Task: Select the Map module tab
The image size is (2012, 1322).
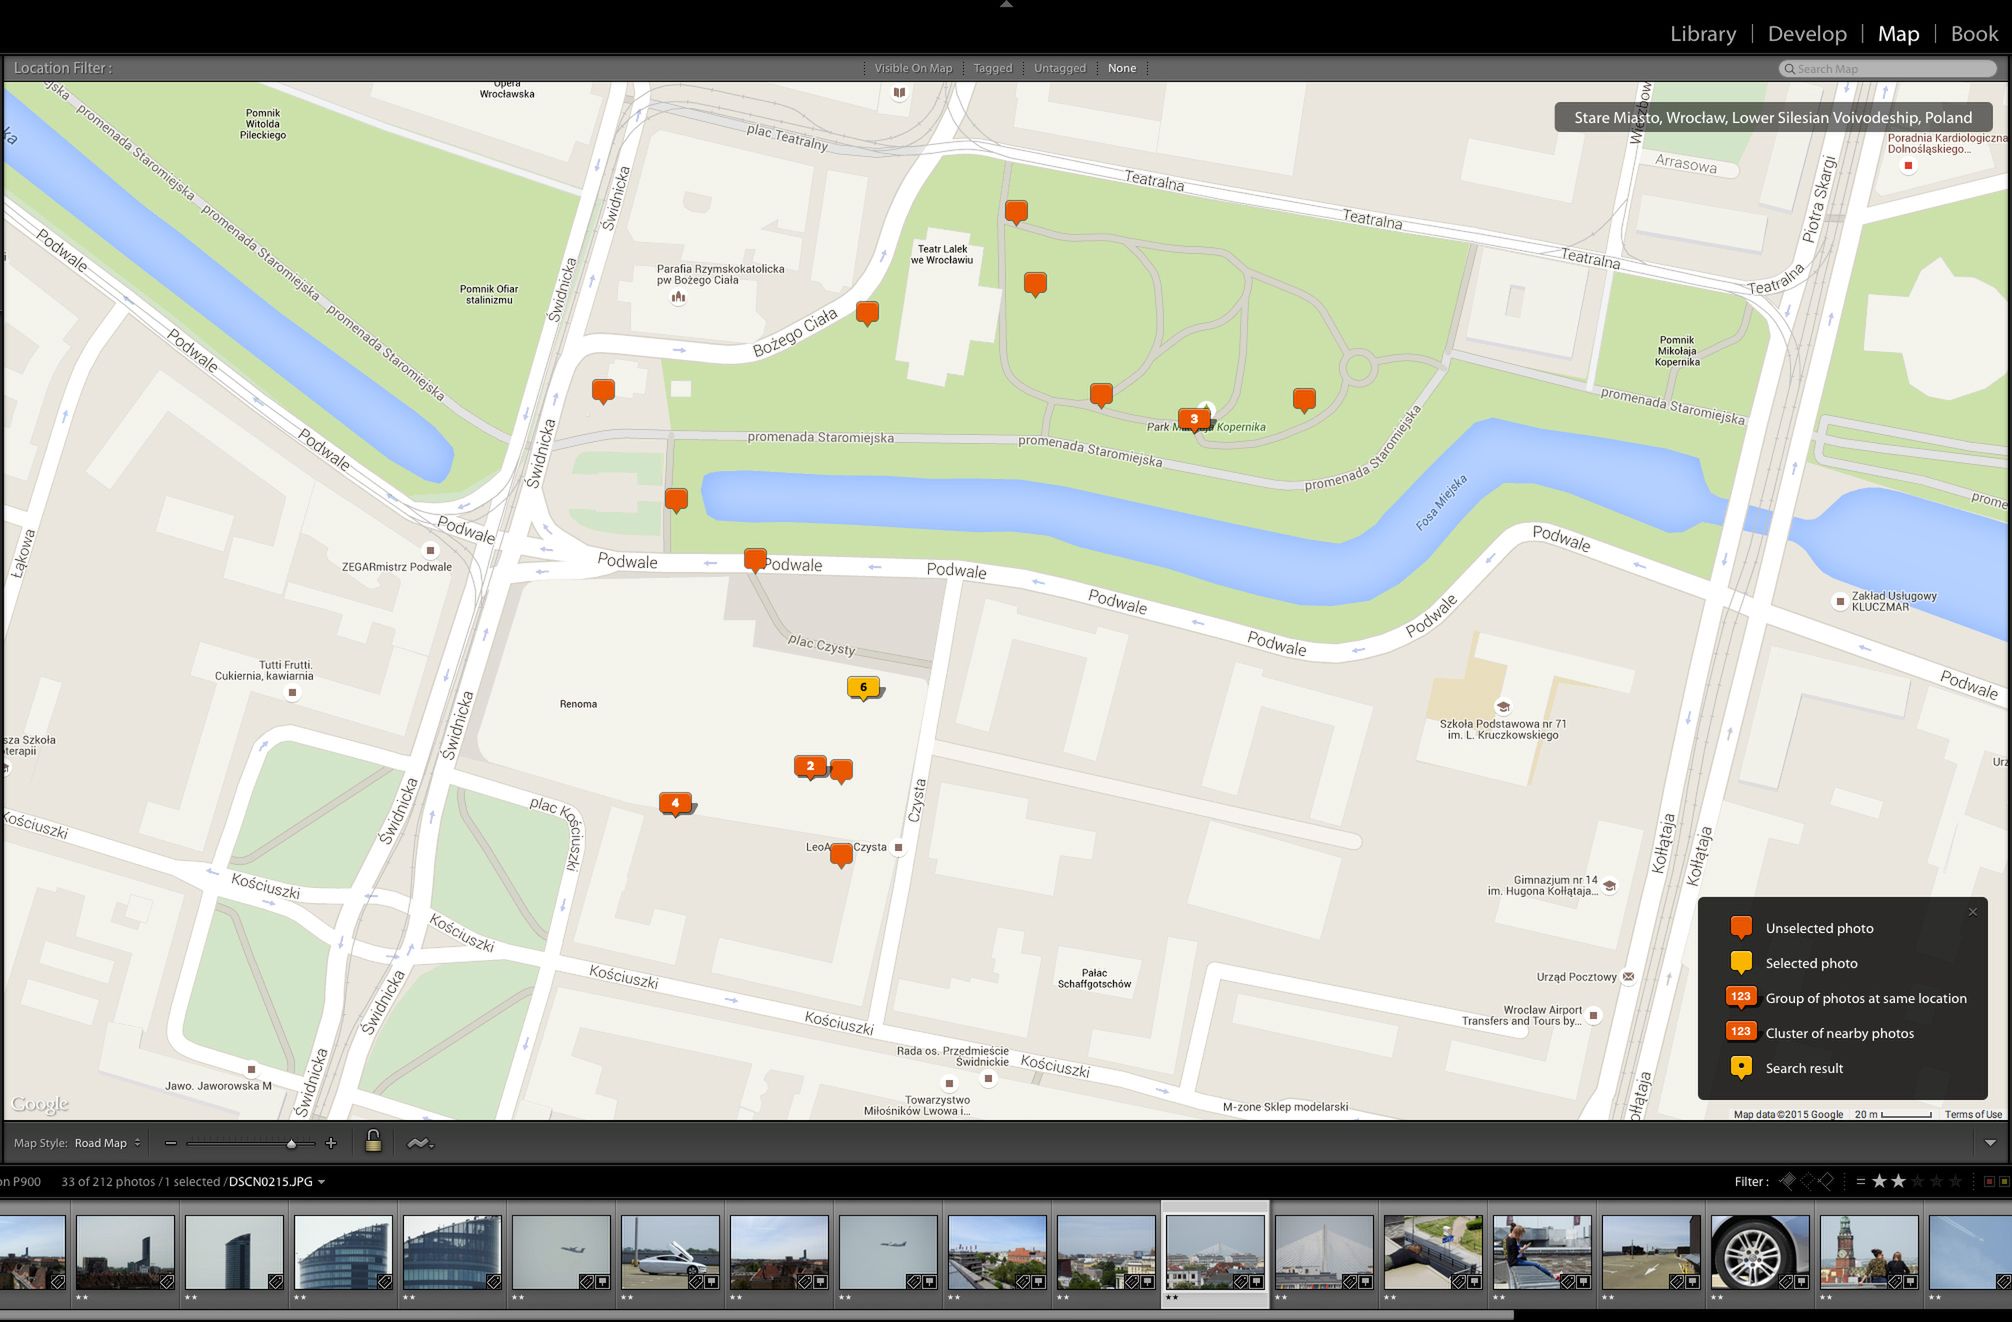Action: pos(1898,34)
